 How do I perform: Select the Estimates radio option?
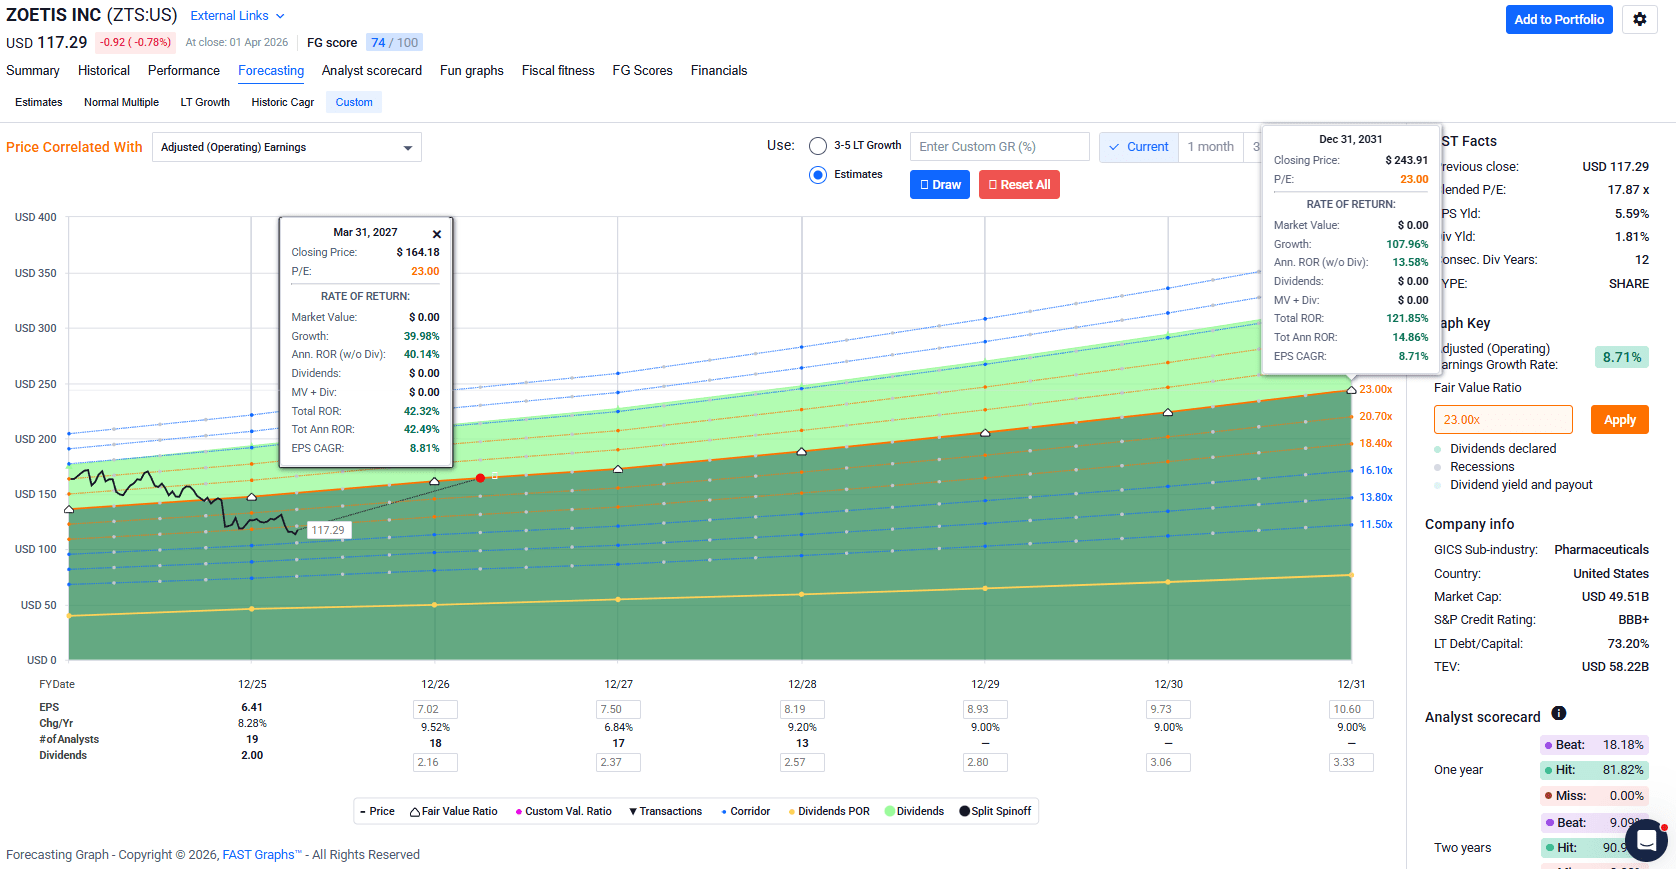[x=818, y=175]
